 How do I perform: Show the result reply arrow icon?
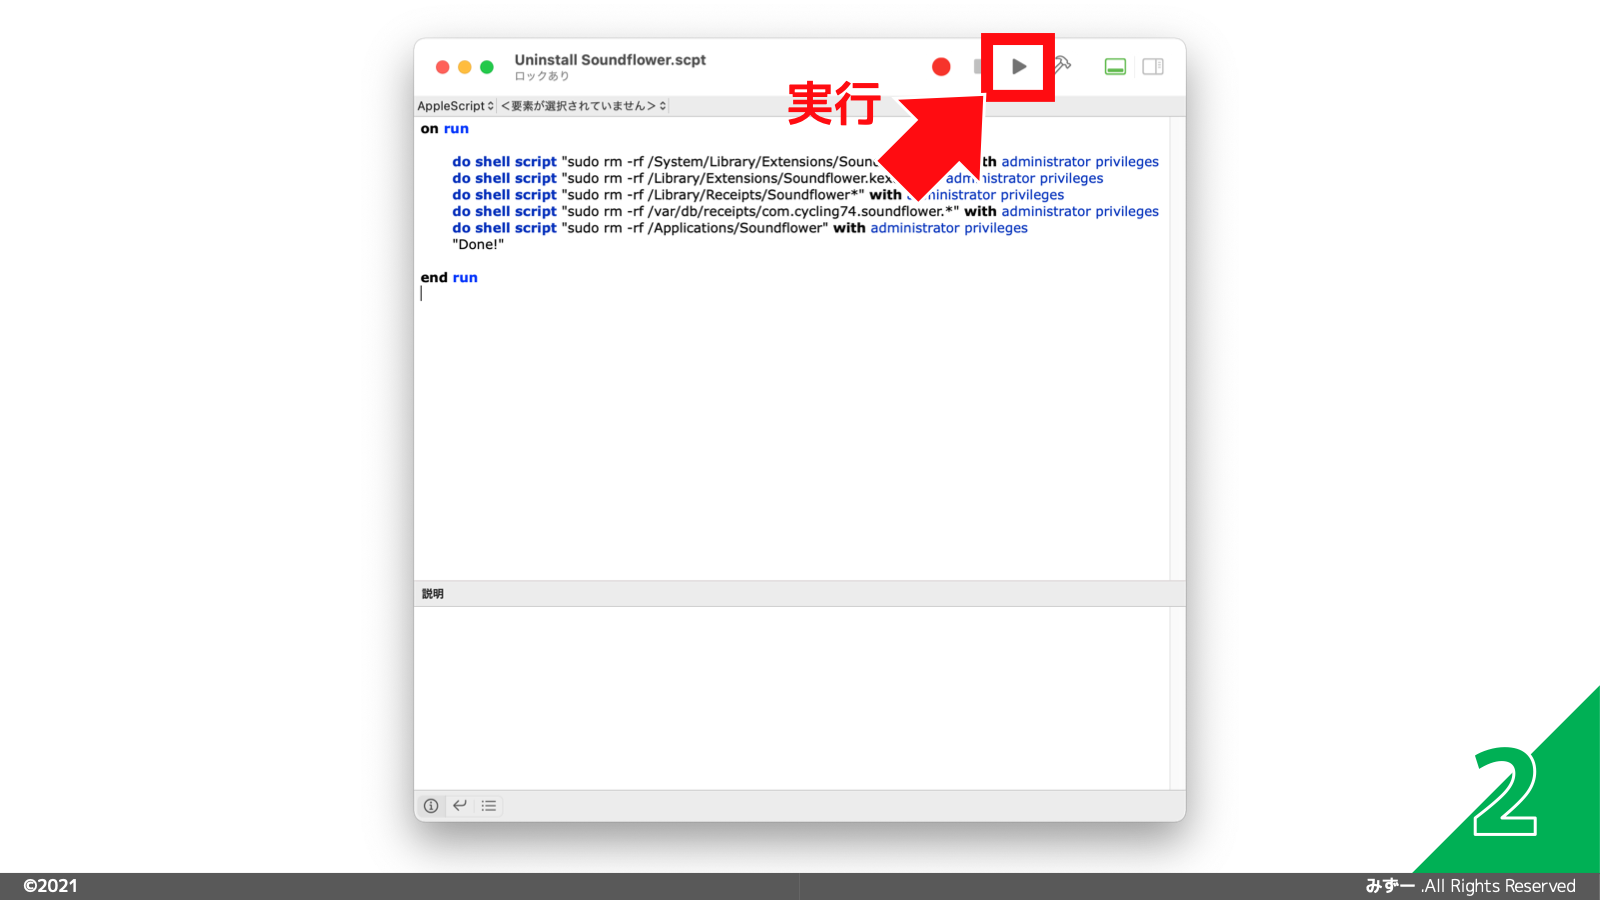coord(460,805)
